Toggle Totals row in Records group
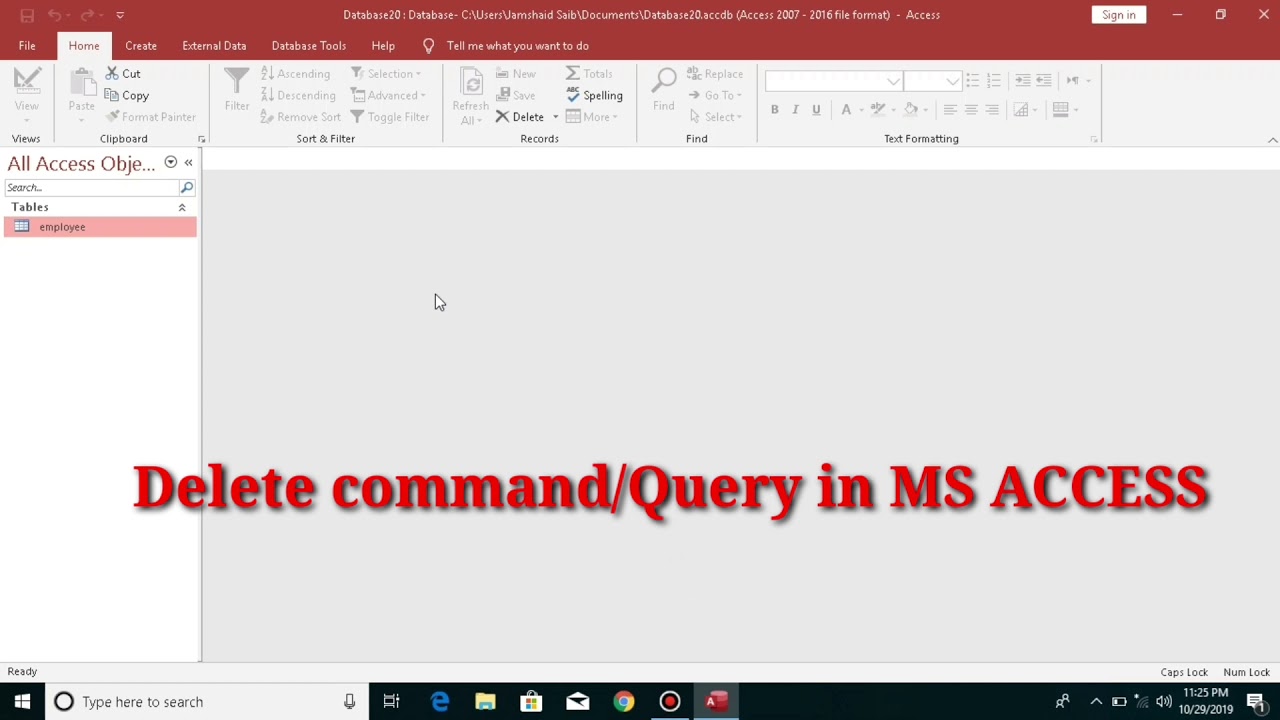Image resolution: width=1280 pixels, height=720 pixels. point(589,74)
